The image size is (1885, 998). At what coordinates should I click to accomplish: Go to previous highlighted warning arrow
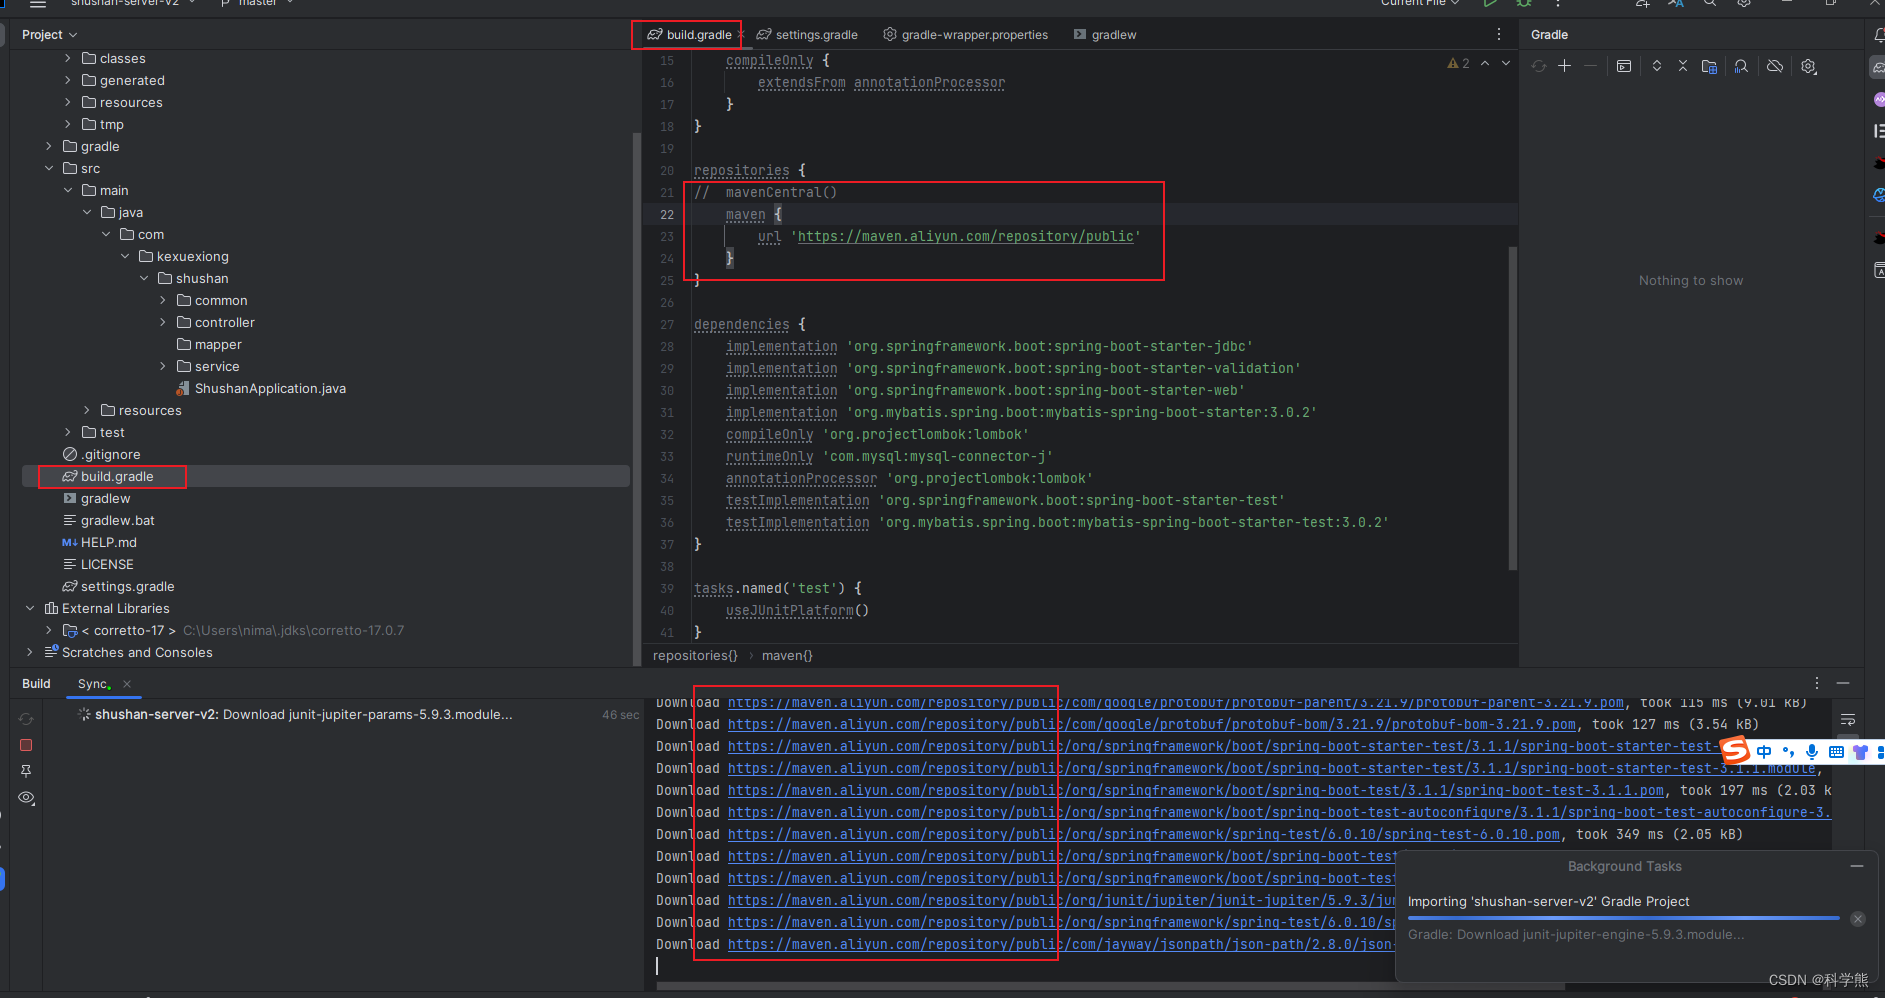click(1485, 63)
